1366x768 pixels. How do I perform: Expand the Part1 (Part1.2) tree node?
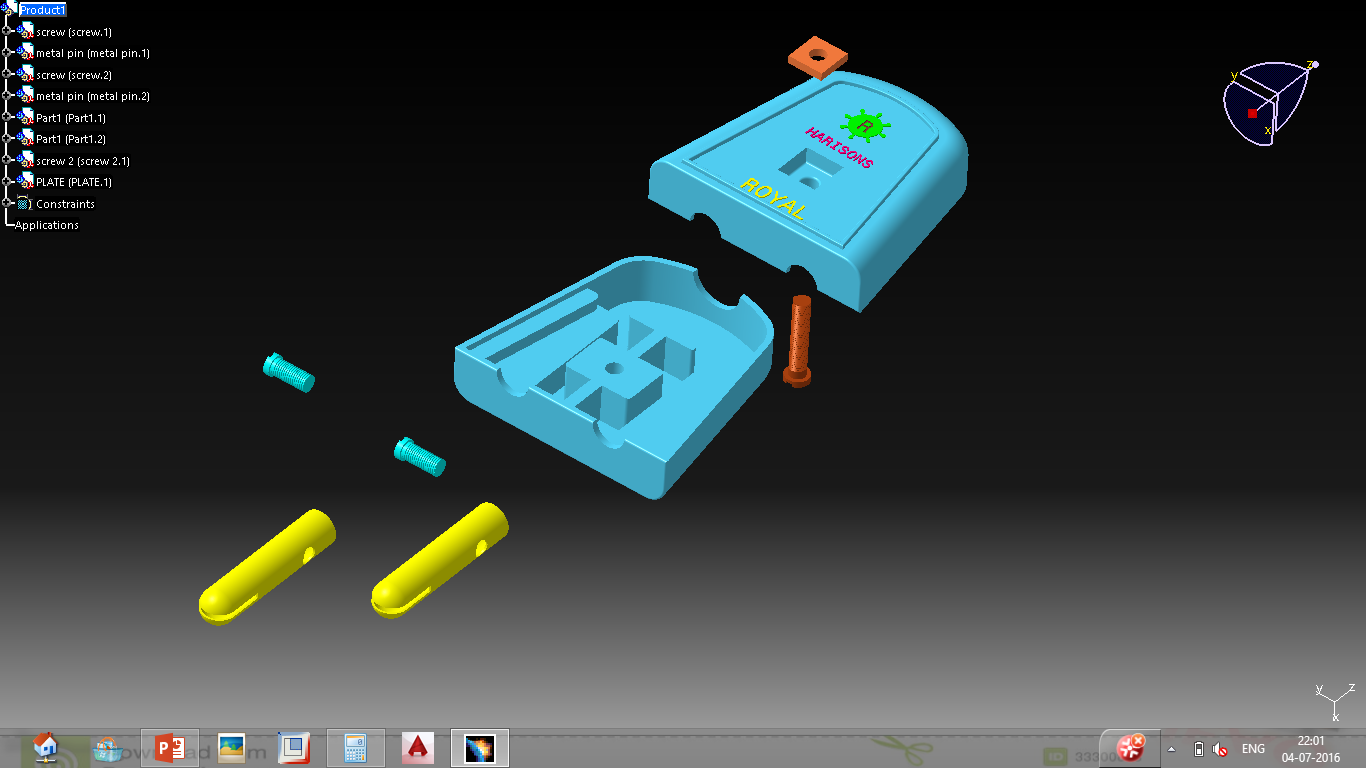click(x=7, y=138)
